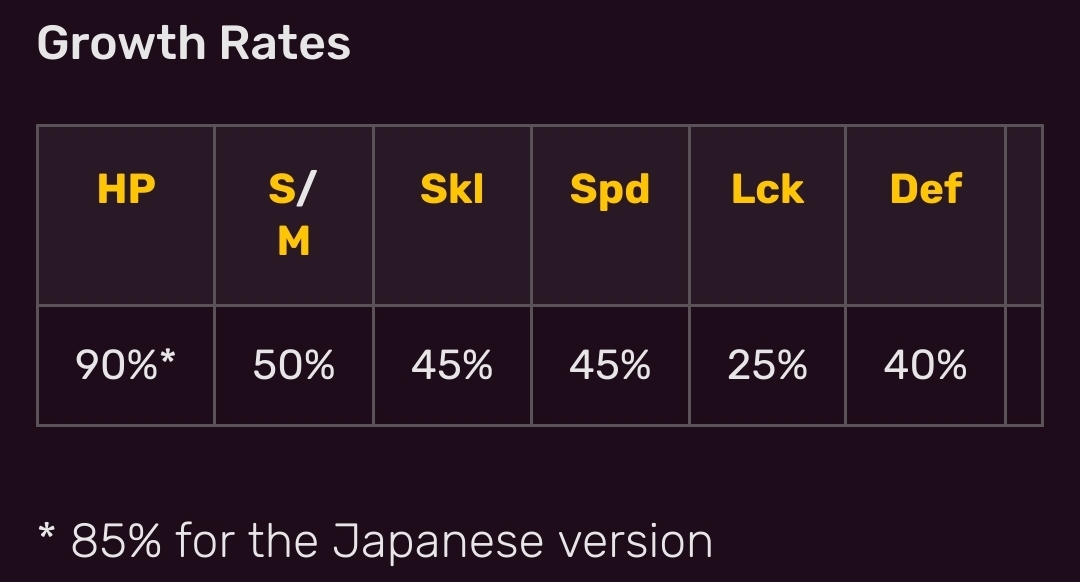The image size is (1080, 582).
Task: Click the S/M column header
Action: coord(293,214)
